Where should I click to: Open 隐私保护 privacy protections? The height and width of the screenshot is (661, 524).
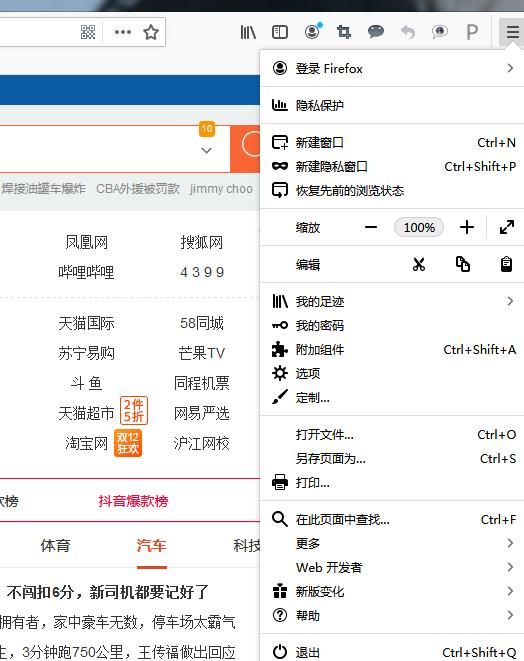[392, 105]
